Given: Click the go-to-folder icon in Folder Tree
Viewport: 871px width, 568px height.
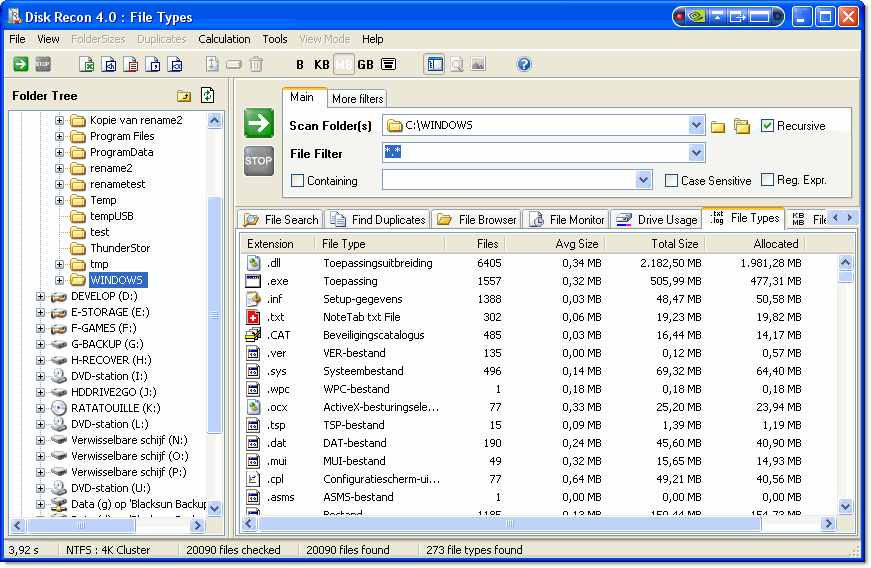Looking at the screenshot, I should [184, 96].
